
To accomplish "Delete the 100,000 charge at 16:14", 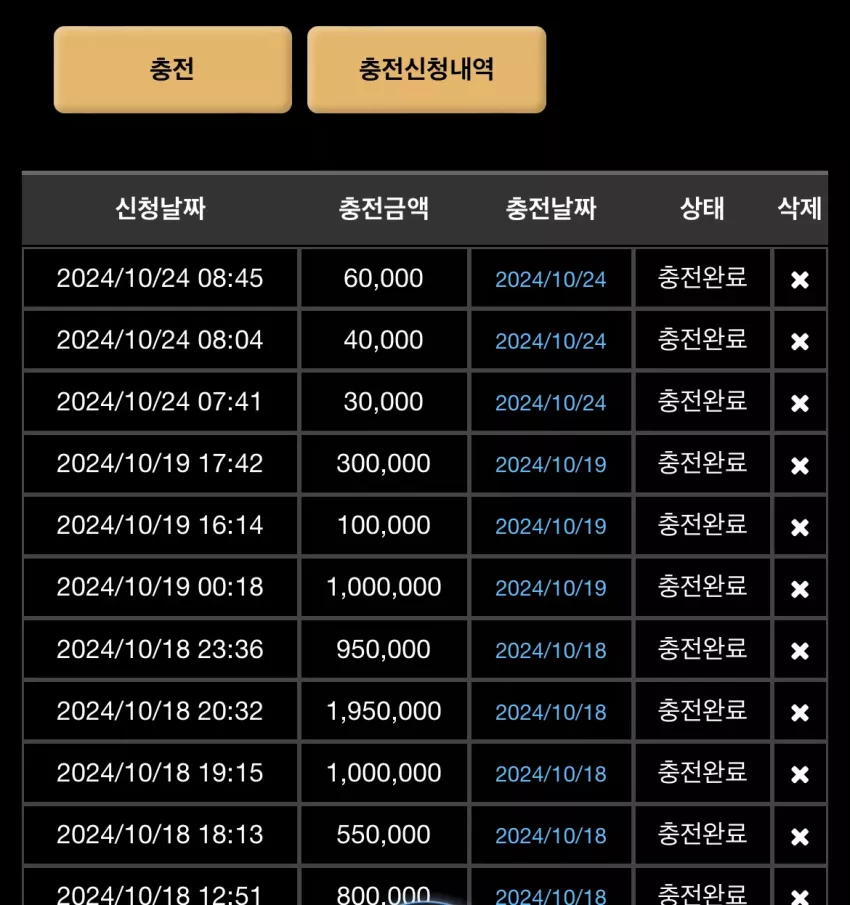I will tap(800, 527).
